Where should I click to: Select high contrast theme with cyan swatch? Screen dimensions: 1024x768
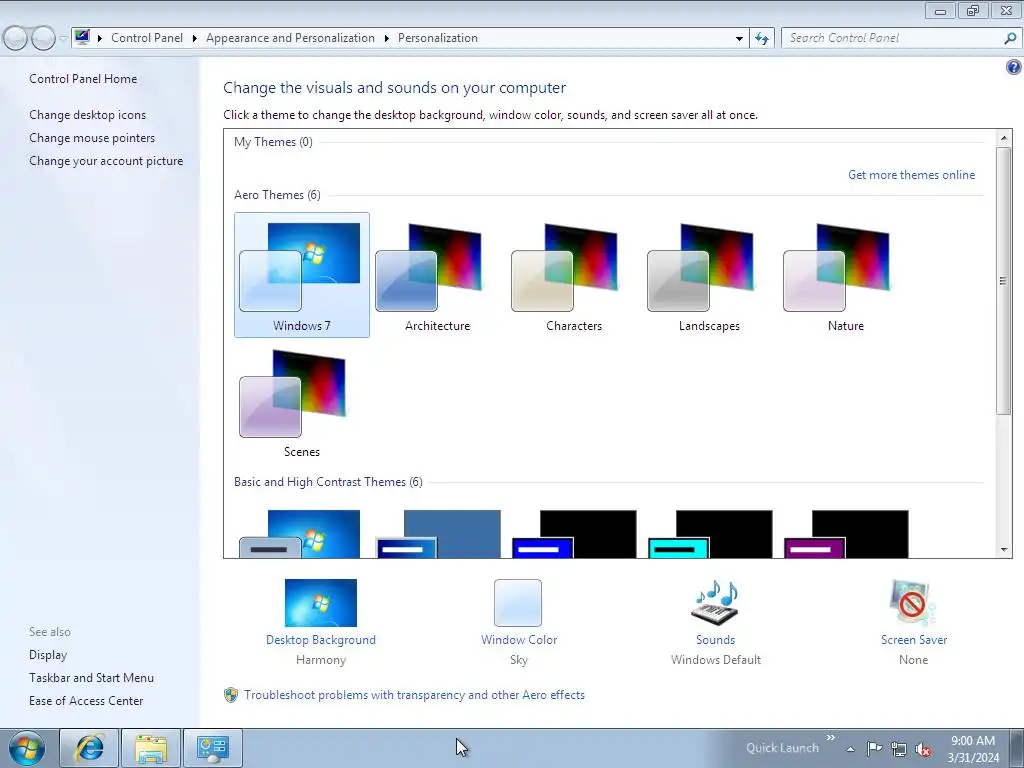click(710, 534)
